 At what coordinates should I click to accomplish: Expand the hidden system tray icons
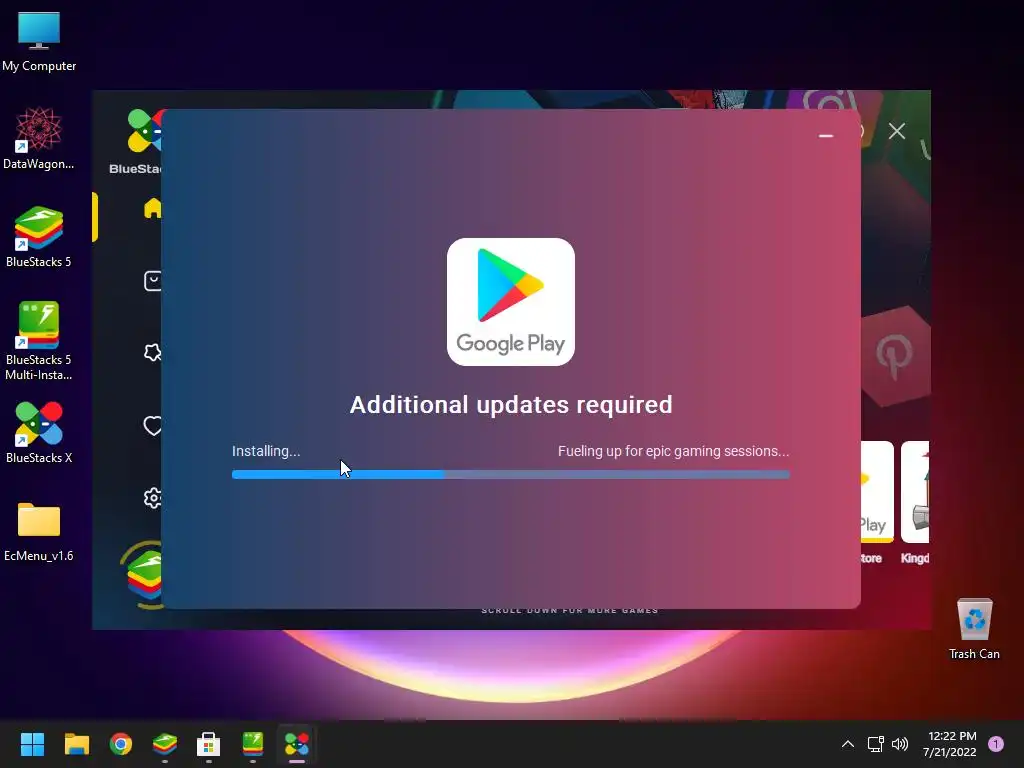(848, 744)
